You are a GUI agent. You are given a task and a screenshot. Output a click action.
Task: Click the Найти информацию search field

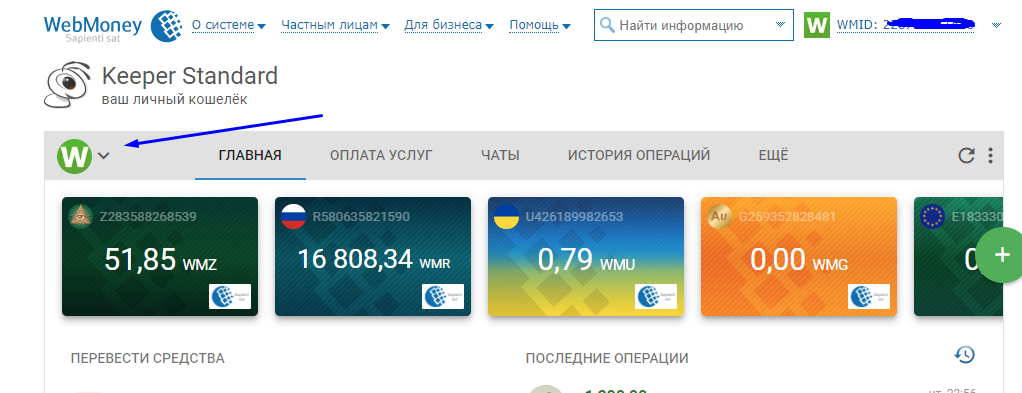694,25
